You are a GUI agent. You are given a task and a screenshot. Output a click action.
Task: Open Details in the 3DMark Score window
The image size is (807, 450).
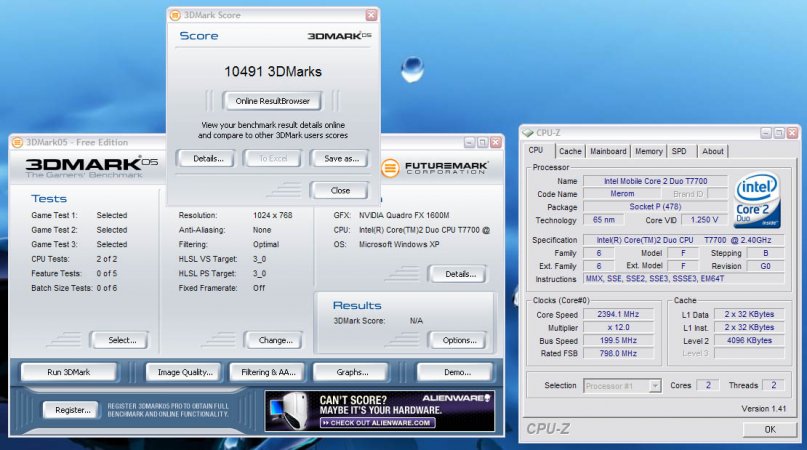point(208,159)
